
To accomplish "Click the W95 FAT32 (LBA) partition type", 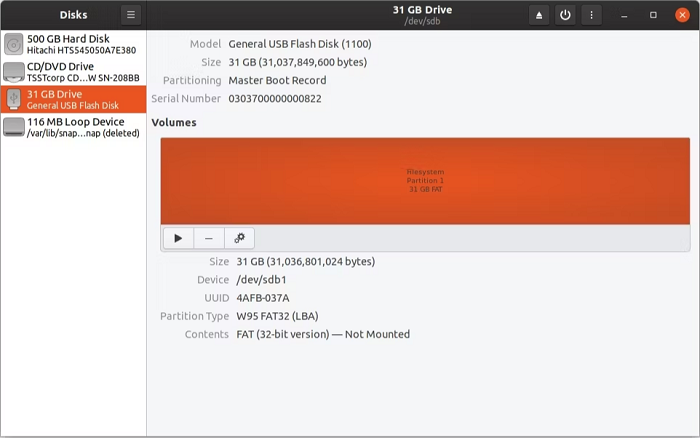I will pos(277,316).
